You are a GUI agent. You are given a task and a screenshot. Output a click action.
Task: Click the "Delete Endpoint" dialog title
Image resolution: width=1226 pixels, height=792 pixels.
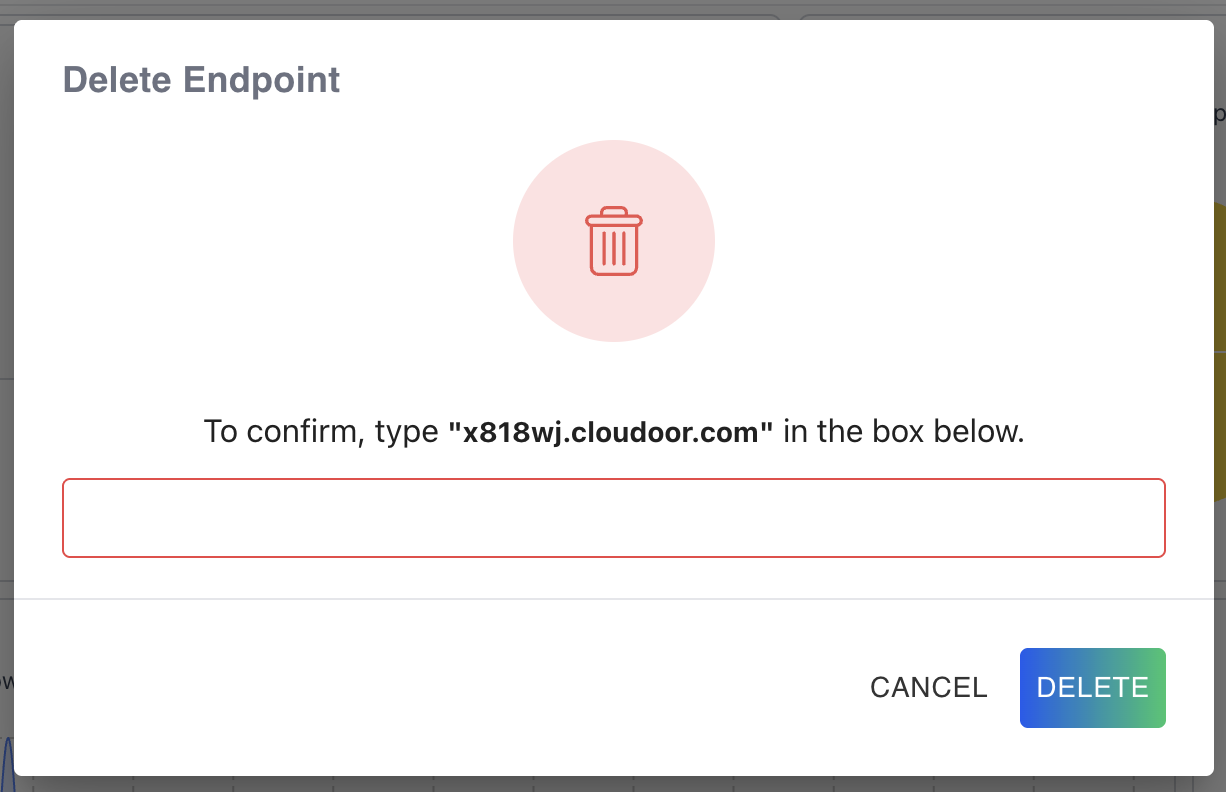coord(201,80)
